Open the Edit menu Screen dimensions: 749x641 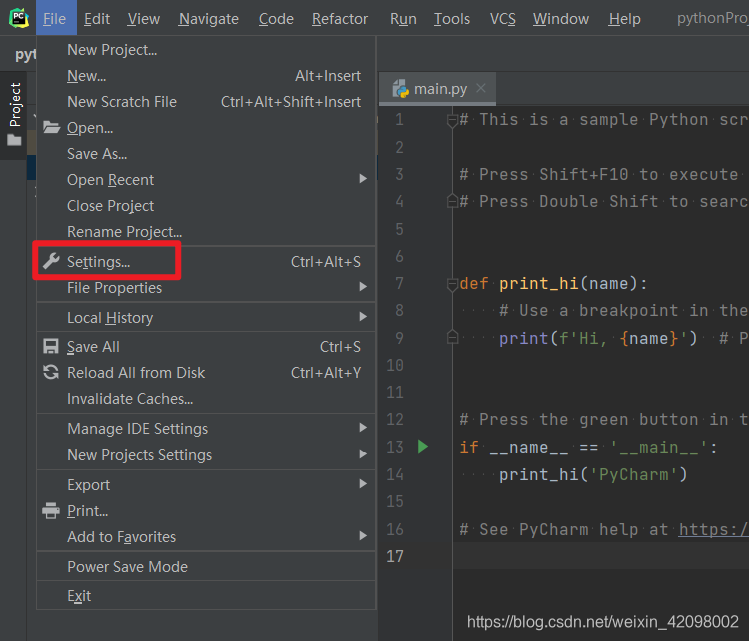click(97, 19)
